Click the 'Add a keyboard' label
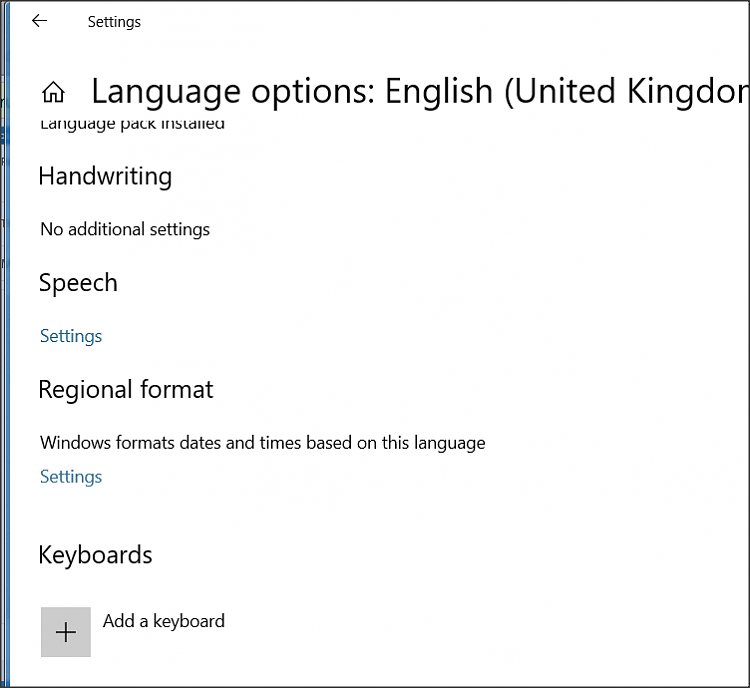Viewport: 750px width, 688px height. click(x=164, y=621)
